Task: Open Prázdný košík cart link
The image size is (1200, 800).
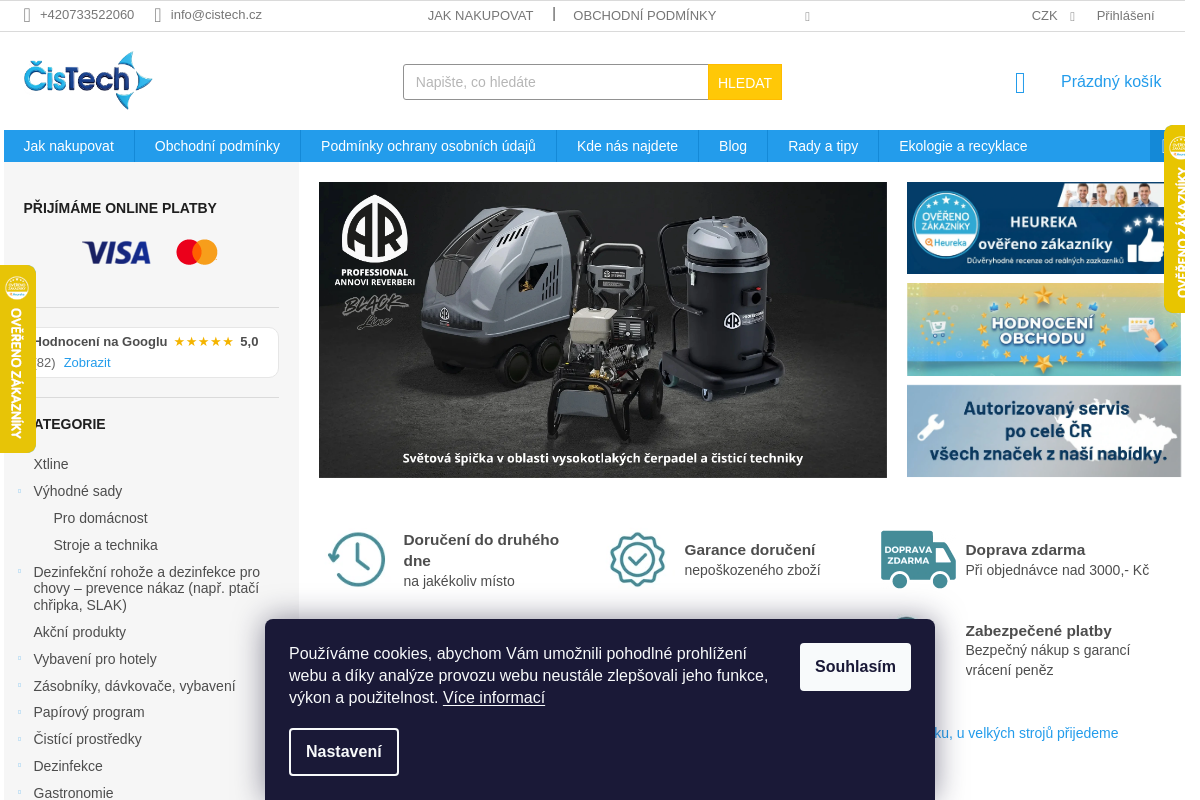Action: (x=1111, y=82)
